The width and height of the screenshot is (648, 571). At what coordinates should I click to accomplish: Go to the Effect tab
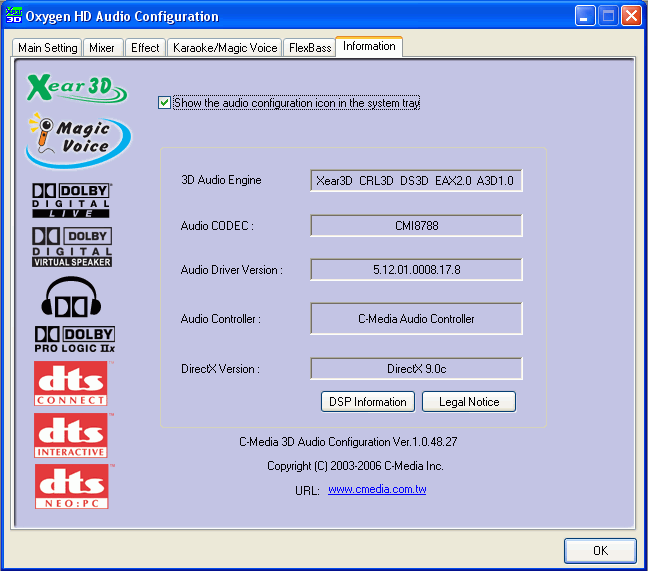[145, 48]
